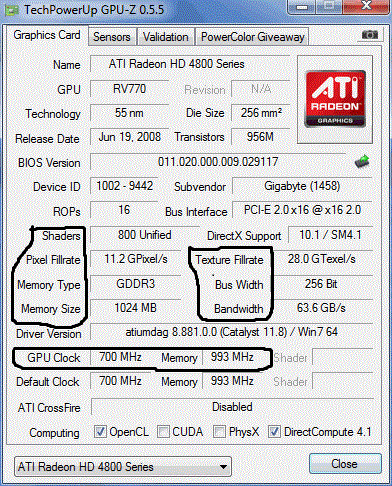Click the ATI Radeon logo image
This screenshot has height=486, width=392.
click(x=335, y=99)
